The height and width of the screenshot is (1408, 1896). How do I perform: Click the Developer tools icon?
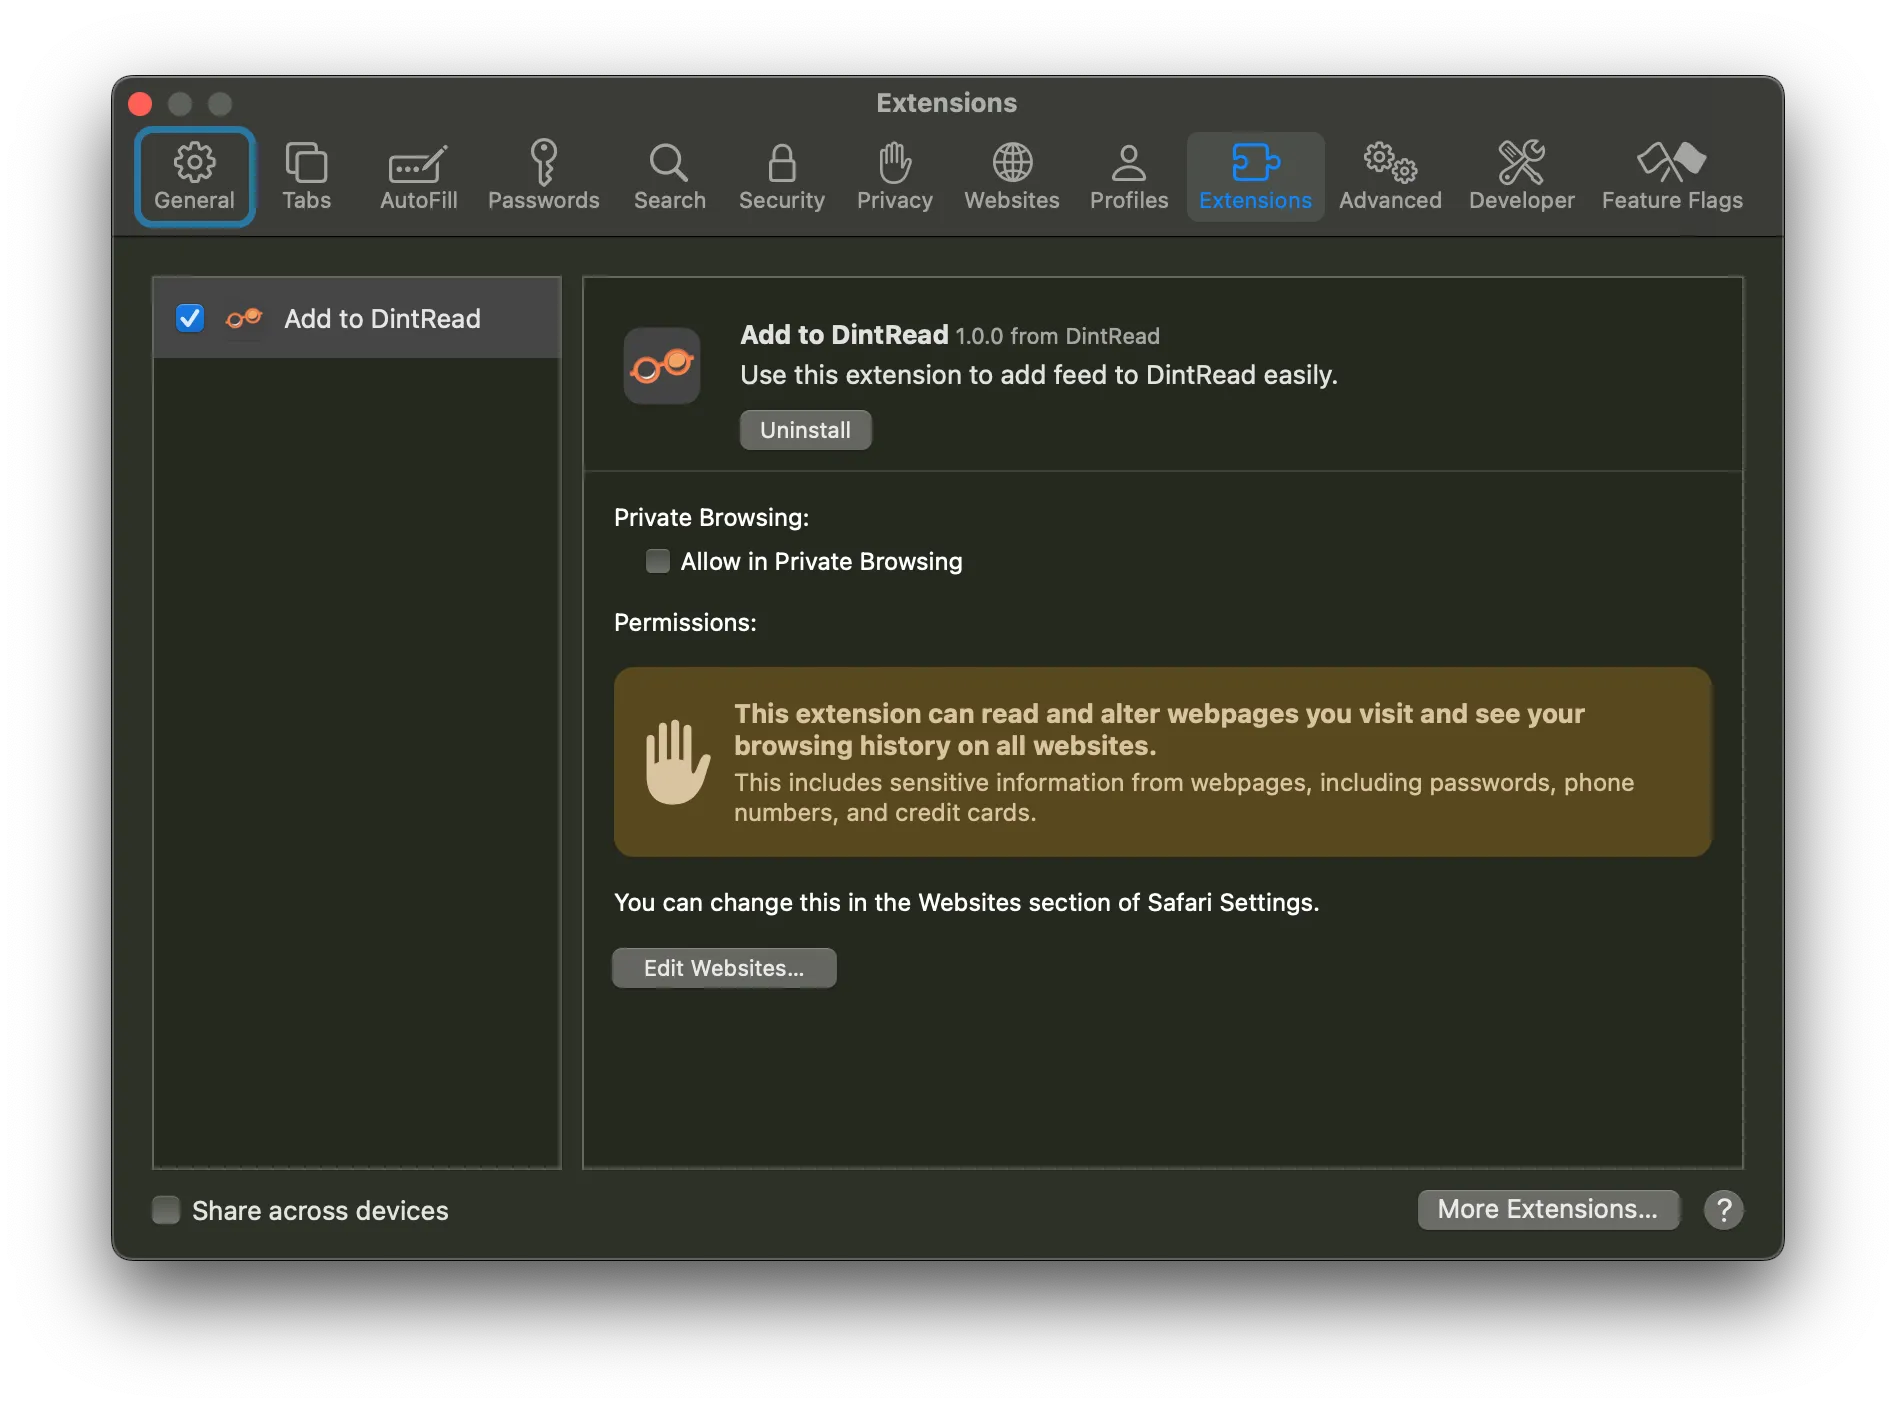click(x=1521, y=162)
